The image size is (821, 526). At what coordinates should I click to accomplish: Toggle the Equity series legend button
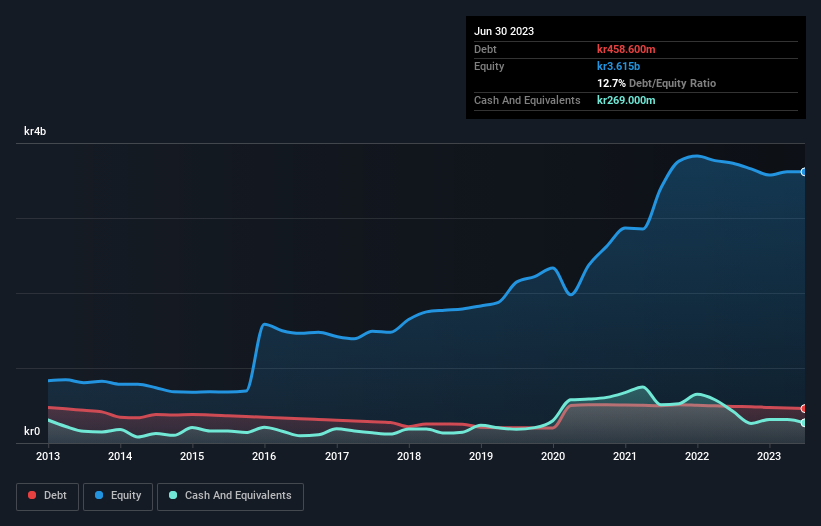tap(118, 496)
